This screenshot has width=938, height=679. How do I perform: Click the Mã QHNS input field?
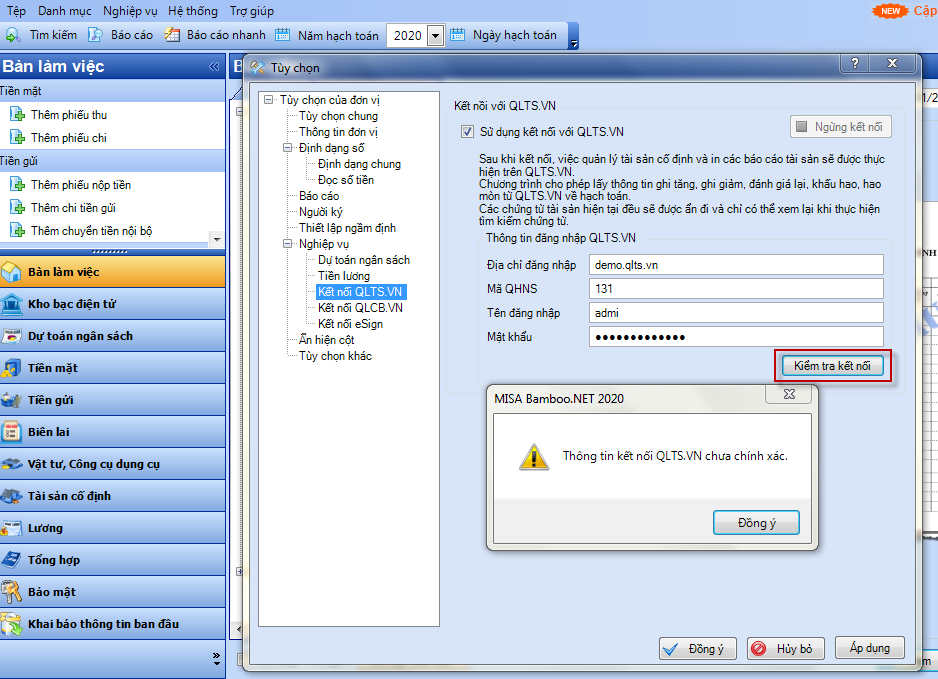(736, 289)
